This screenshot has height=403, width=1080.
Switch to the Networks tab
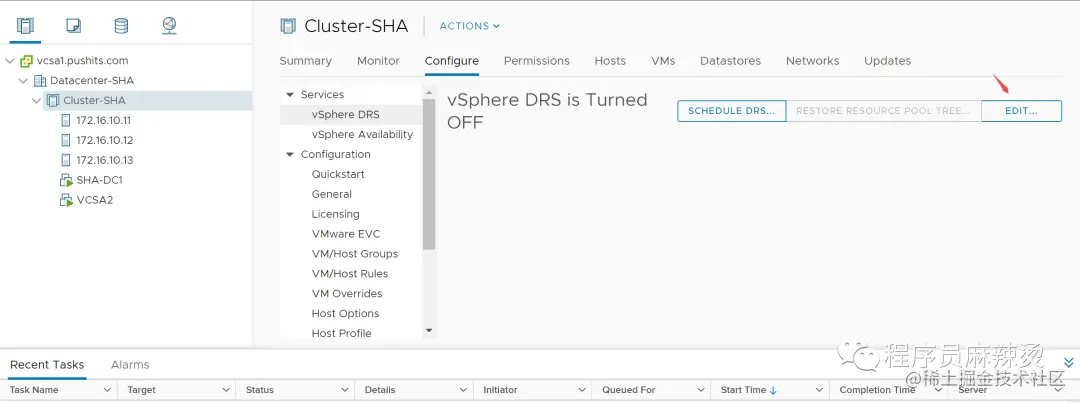point(813,61)
